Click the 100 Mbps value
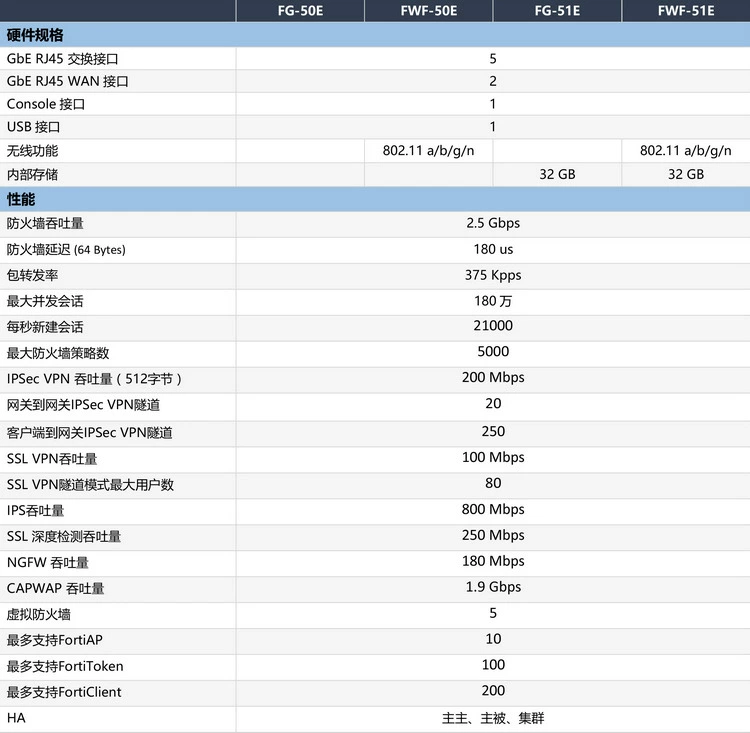This screenshot has width=750, height=733. 493,457
